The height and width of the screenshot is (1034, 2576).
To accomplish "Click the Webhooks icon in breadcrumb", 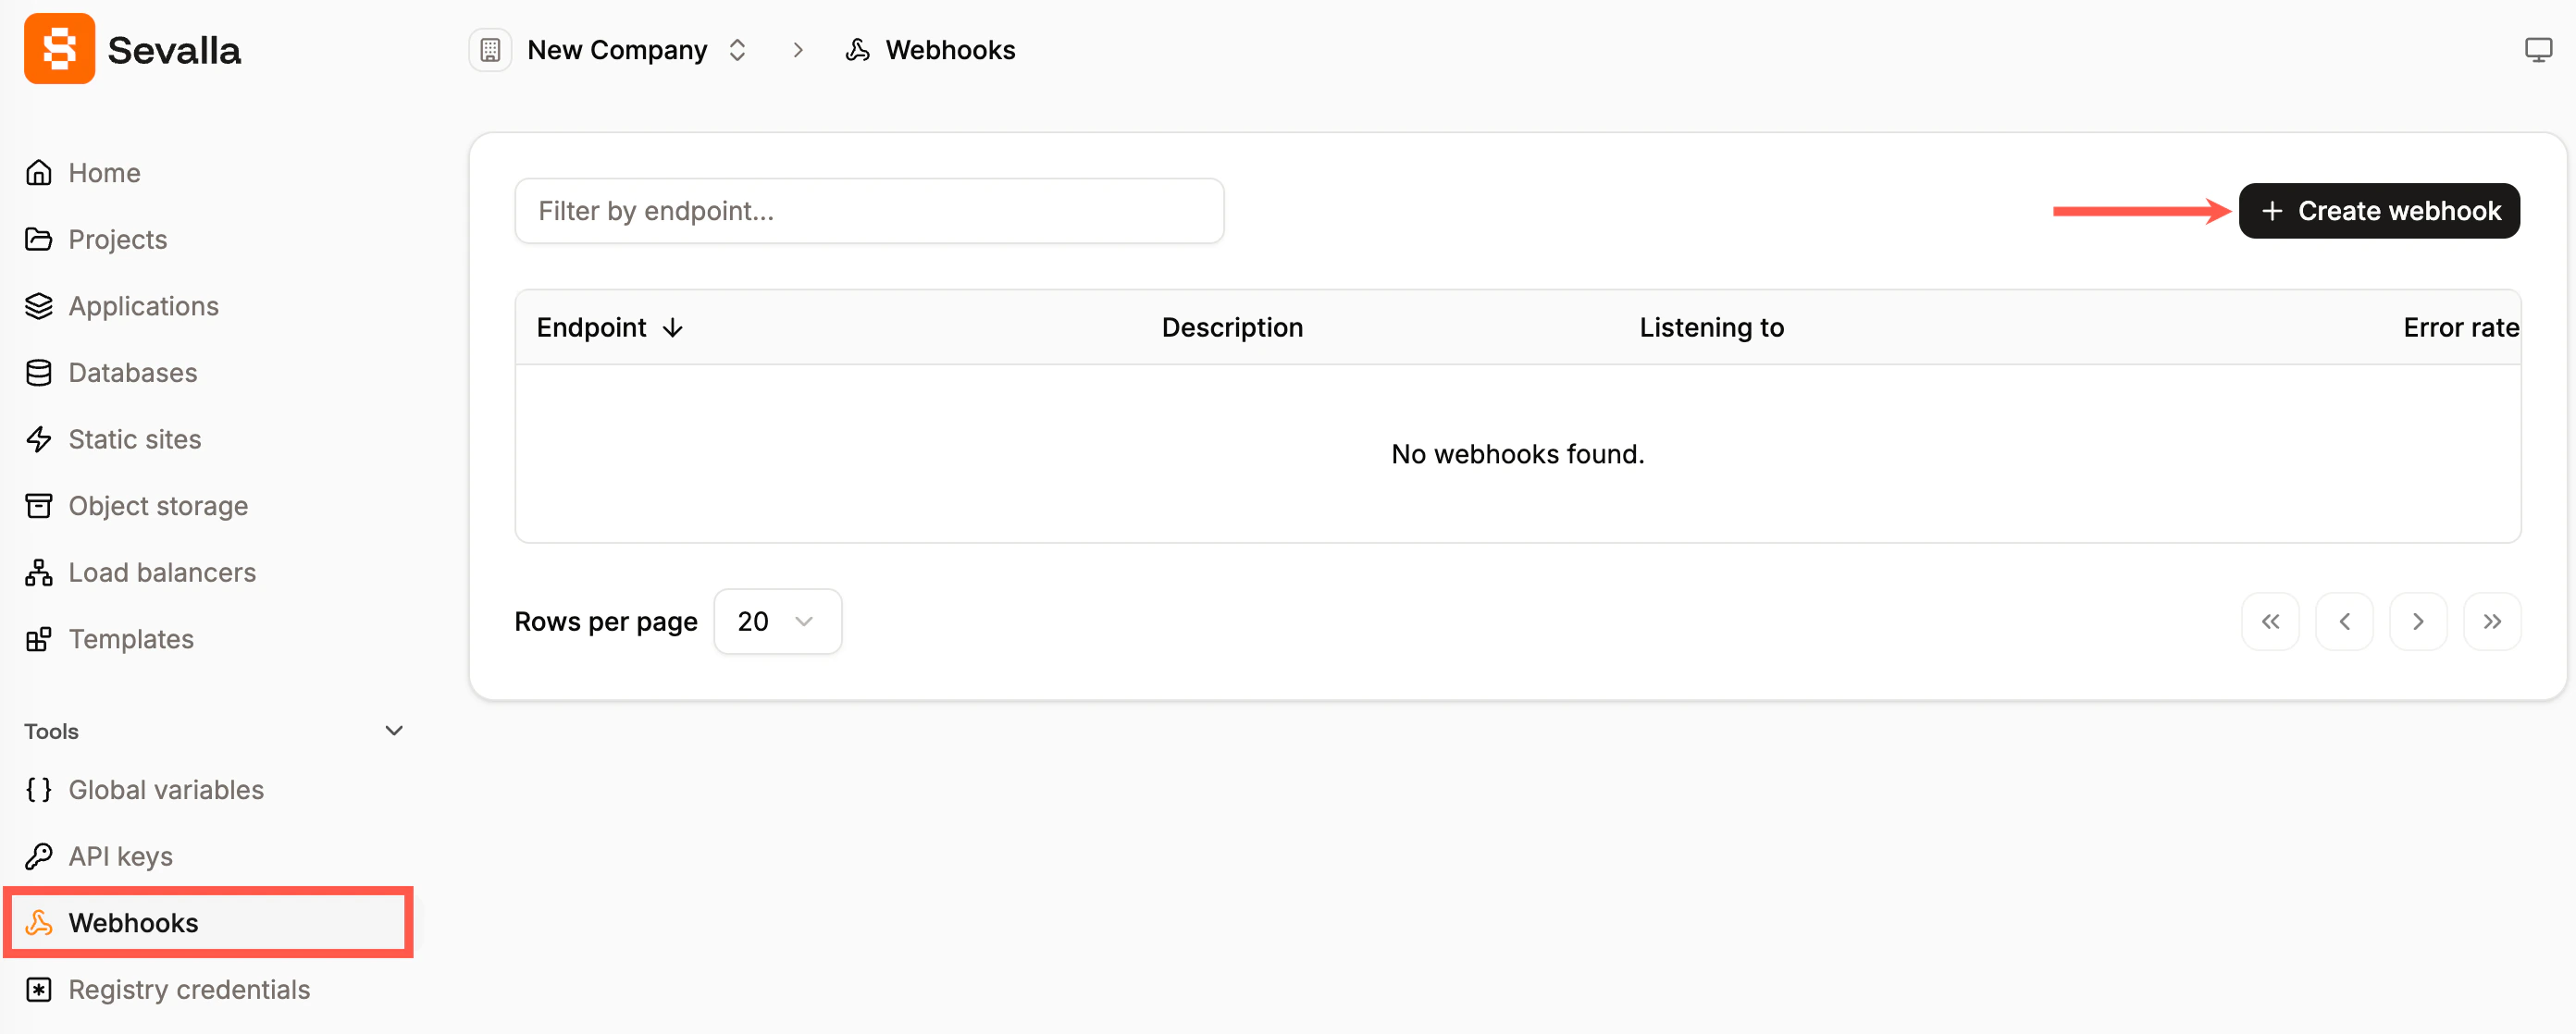I will pos(857,49).
